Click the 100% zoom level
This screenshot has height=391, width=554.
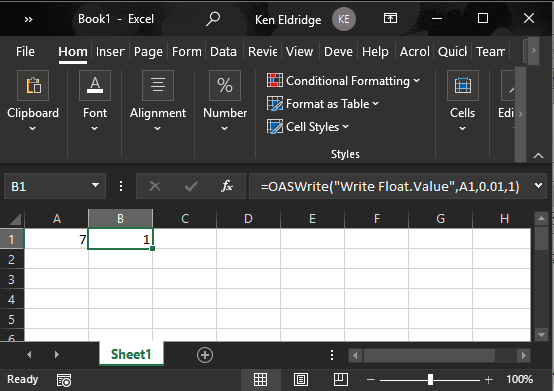click(519, 379)
